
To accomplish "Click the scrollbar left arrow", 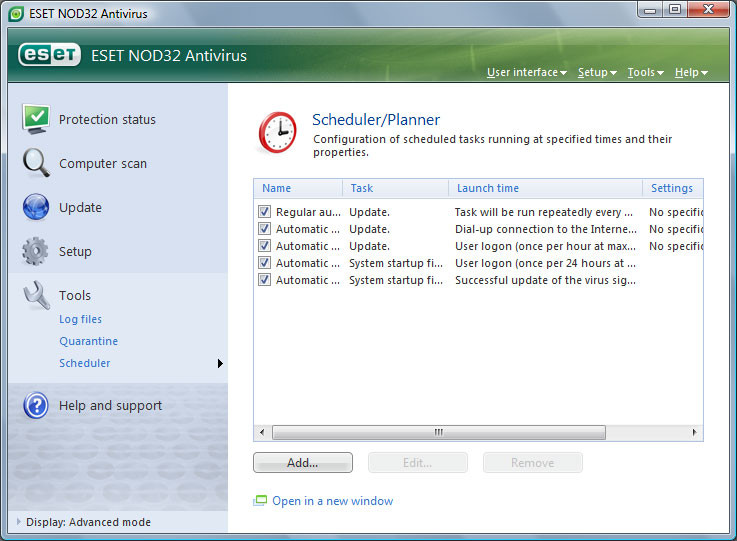I will (x=262, y=432).
